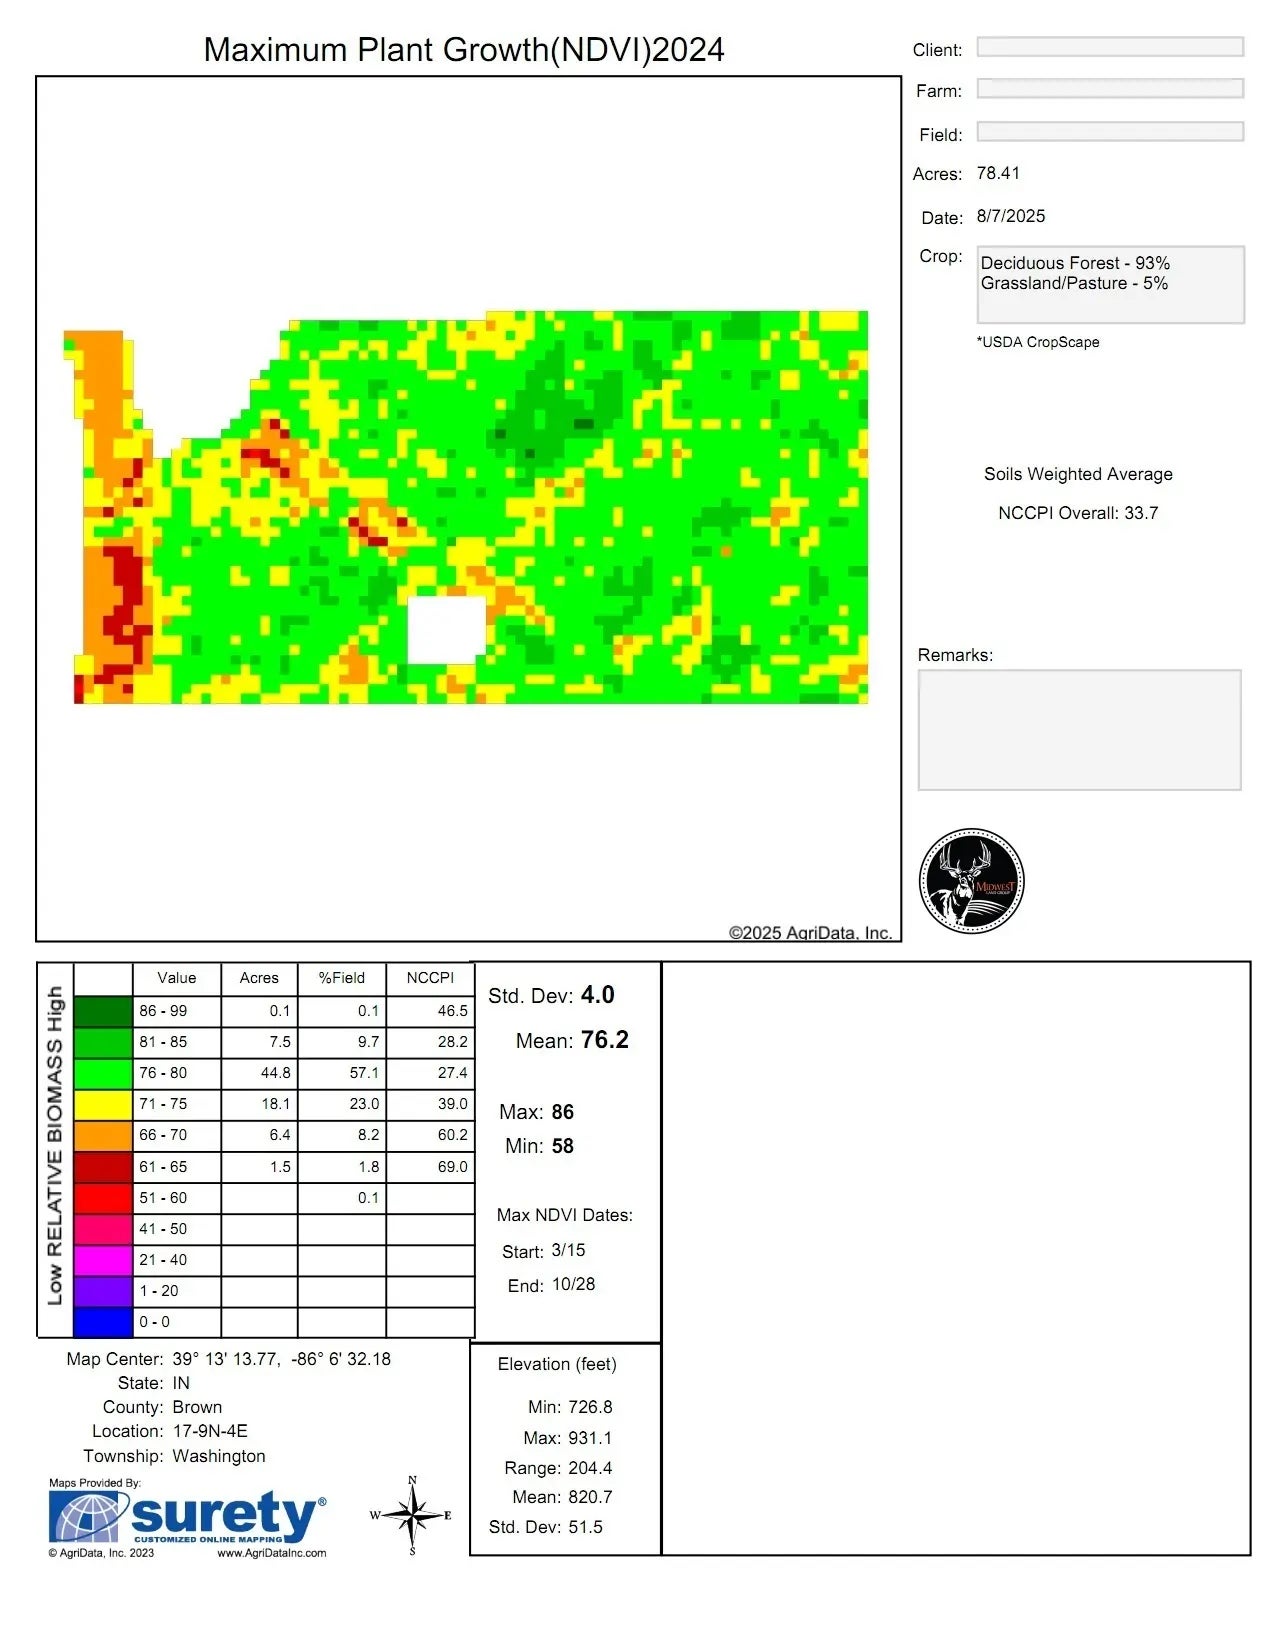Screen dimensions: 1275x1650
Task: Click the ©2025 AgriData, Inc. copyright text
Action: click(810, 932)
